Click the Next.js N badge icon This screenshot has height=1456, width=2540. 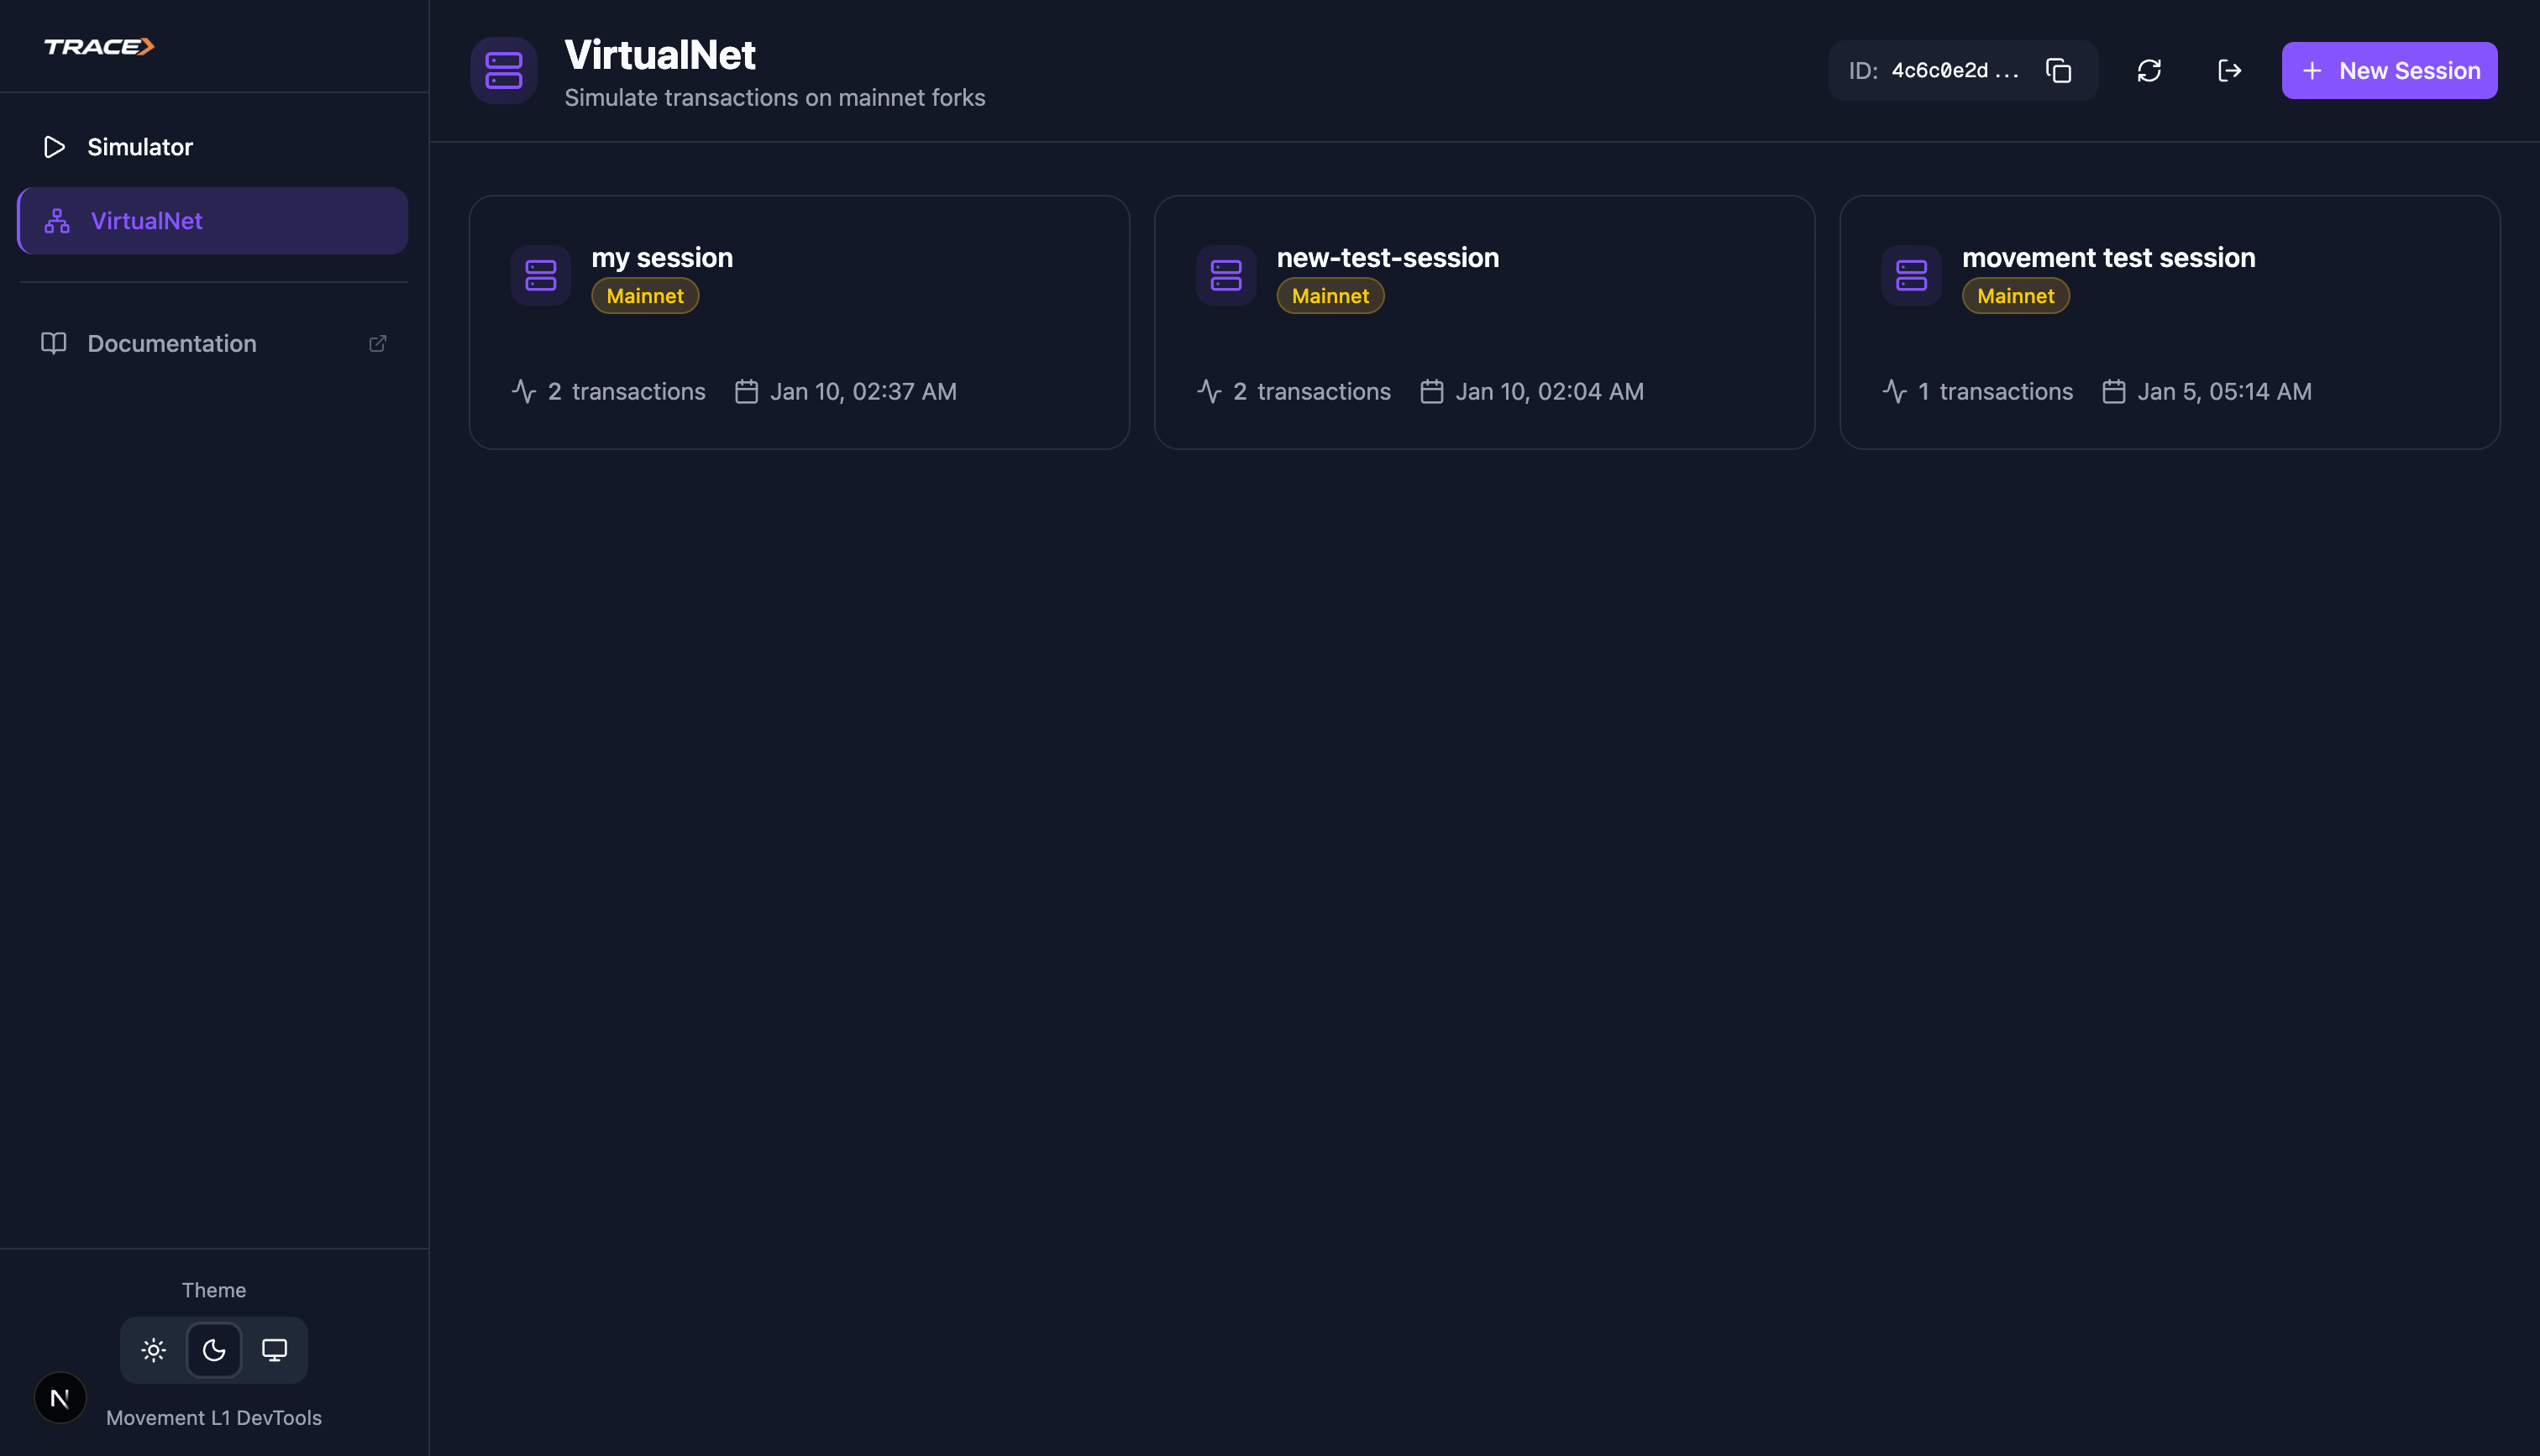point(60,1397)
